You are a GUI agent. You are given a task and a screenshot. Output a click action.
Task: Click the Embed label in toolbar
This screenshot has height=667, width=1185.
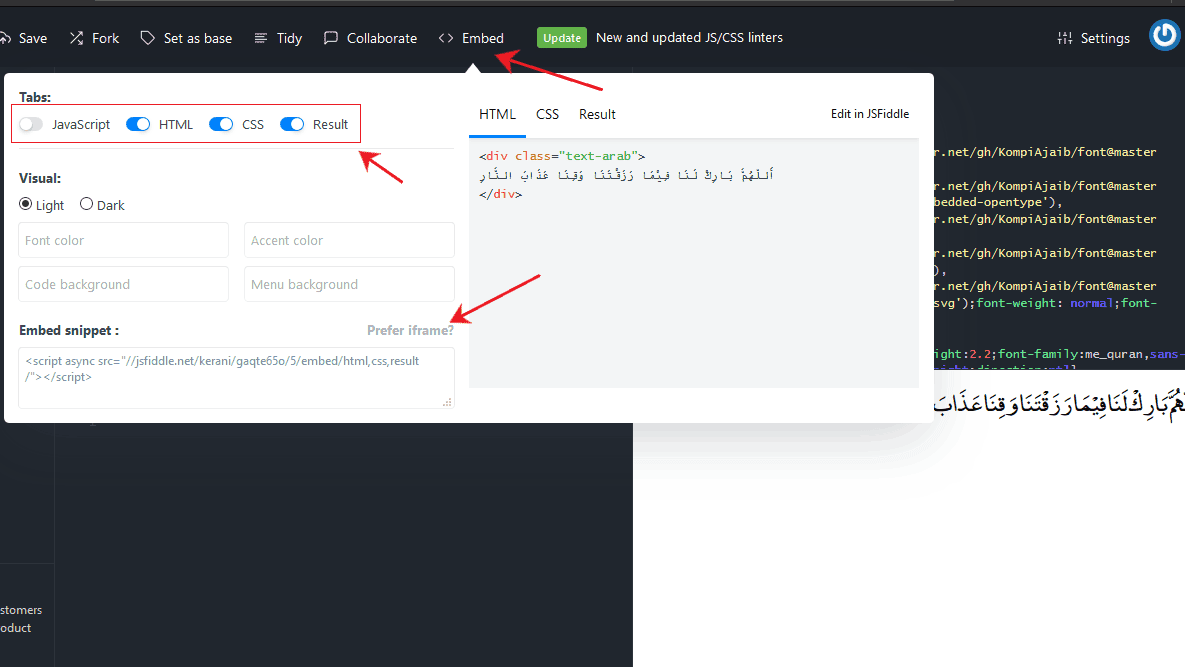pyautogui.click(x=482, y=38)
